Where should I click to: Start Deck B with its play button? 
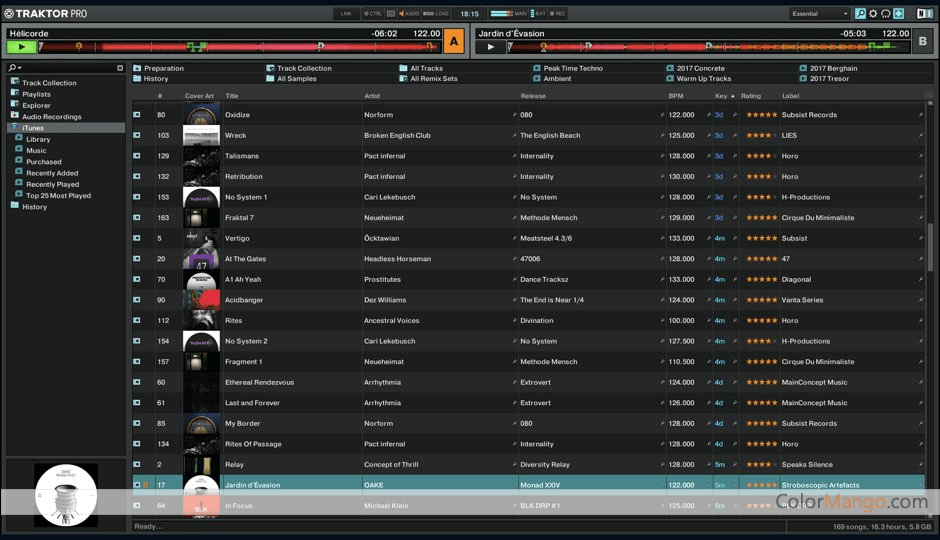pos(491,47)
